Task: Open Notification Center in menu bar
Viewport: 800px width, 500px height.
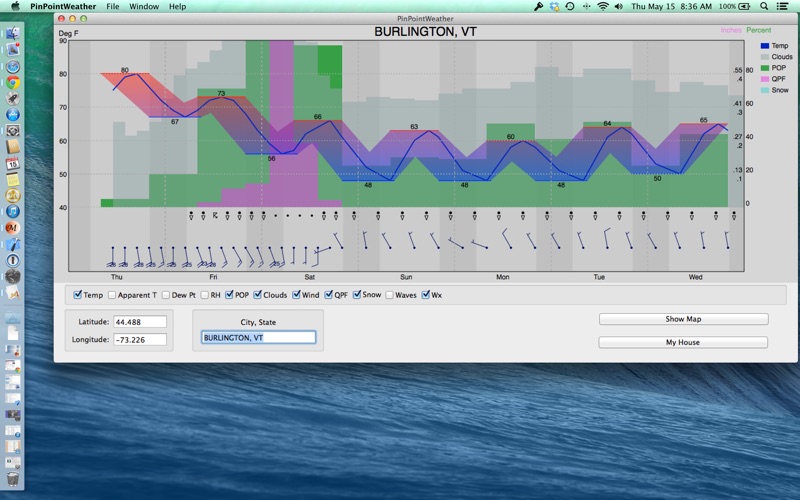Action: pos(782,6)
